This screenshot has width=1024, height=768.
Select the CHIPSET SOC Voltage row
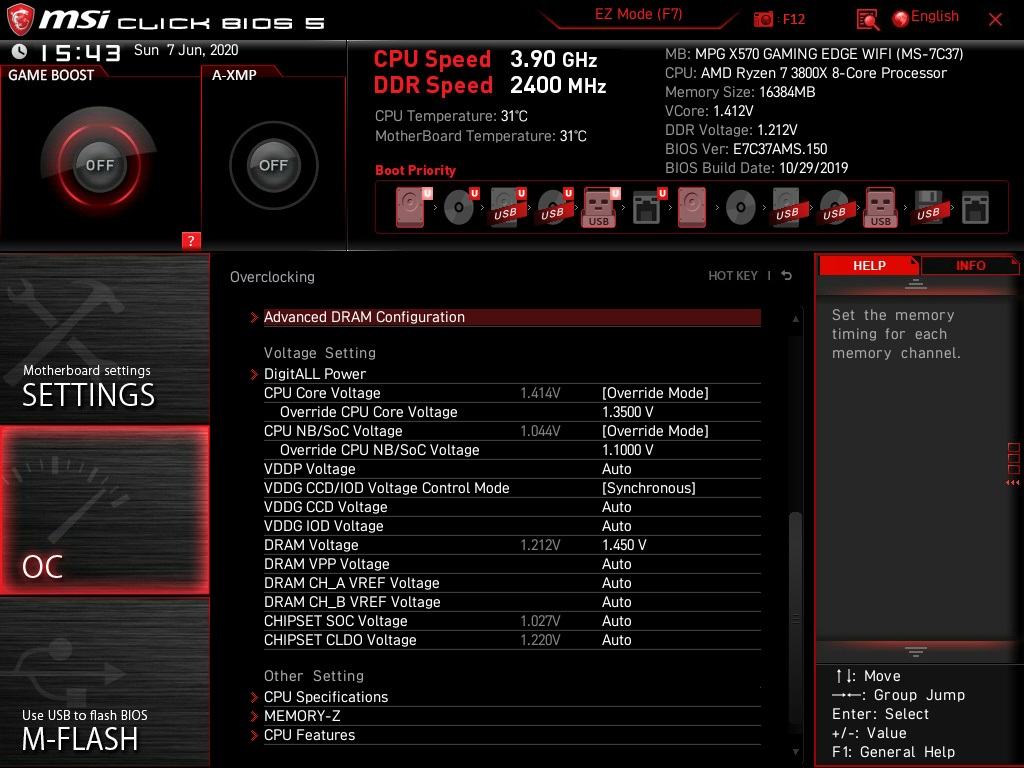pyautogui.click(x=512, y=620)
